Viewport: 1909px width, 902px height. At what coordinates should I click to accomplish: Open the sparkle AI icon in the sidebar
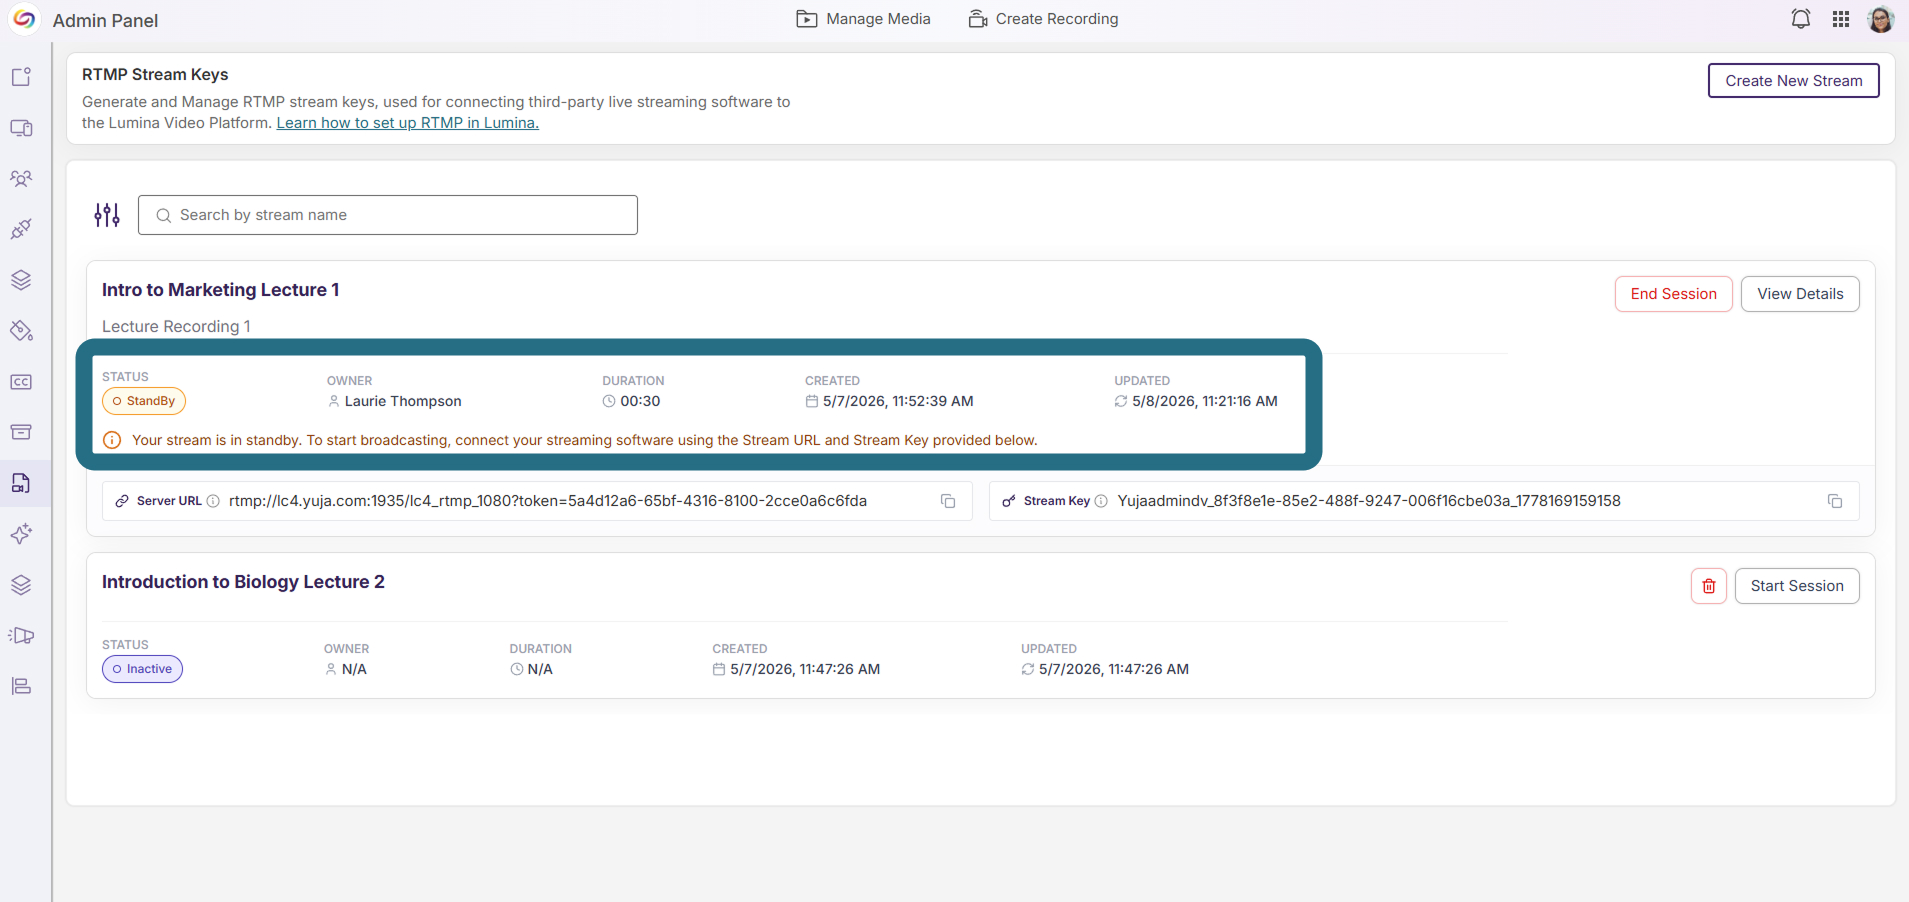pos(21,534)
